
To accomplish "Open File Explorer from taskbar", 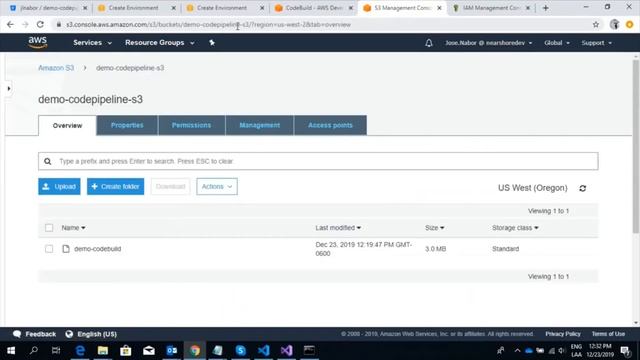I will point(103,351).
